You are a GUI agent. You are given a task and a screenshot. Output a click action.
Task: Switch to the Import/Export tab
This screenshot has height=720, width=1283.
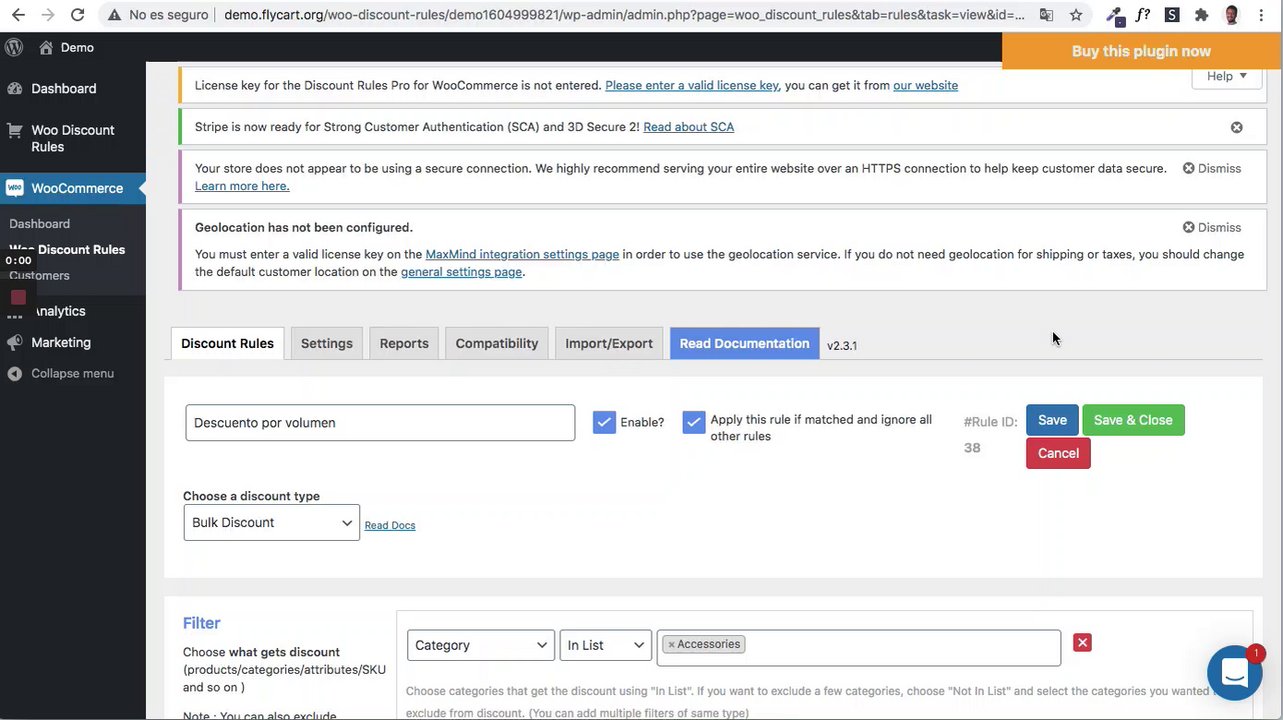(x=609, y=343)
